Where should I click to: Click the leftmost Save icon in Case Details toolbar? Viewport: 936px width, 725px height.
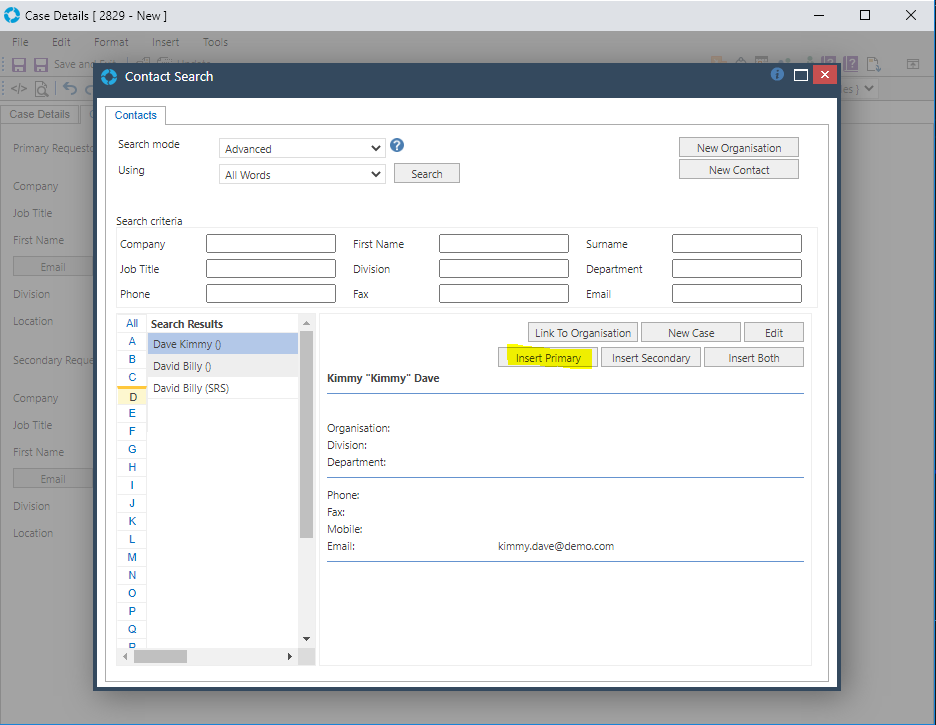[x=19, y=64]
